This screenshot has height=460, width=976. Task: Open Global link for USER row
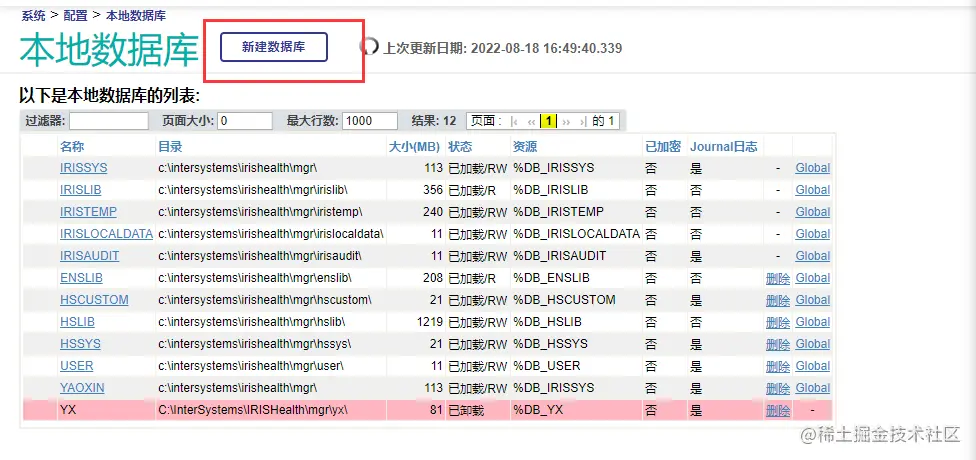point(813,365)
